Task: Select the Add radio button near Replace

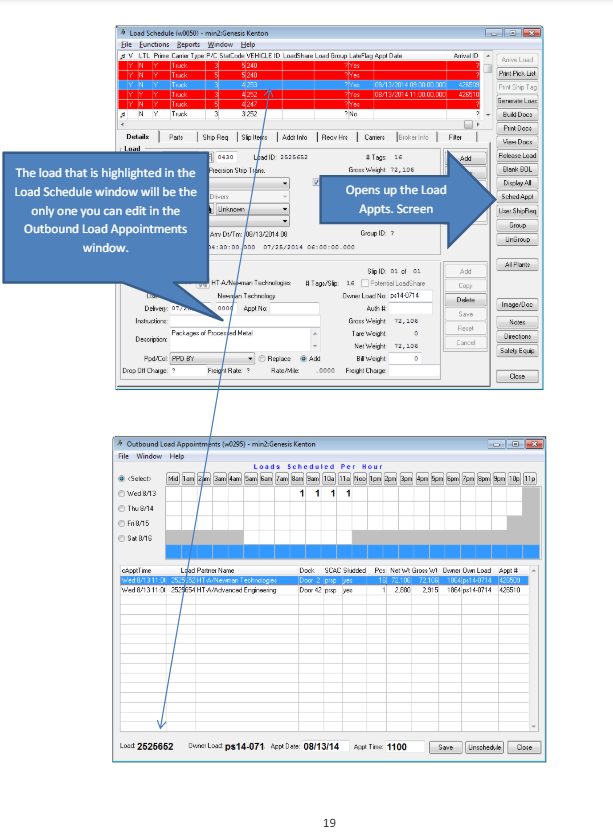Action: tap(303, 359)
